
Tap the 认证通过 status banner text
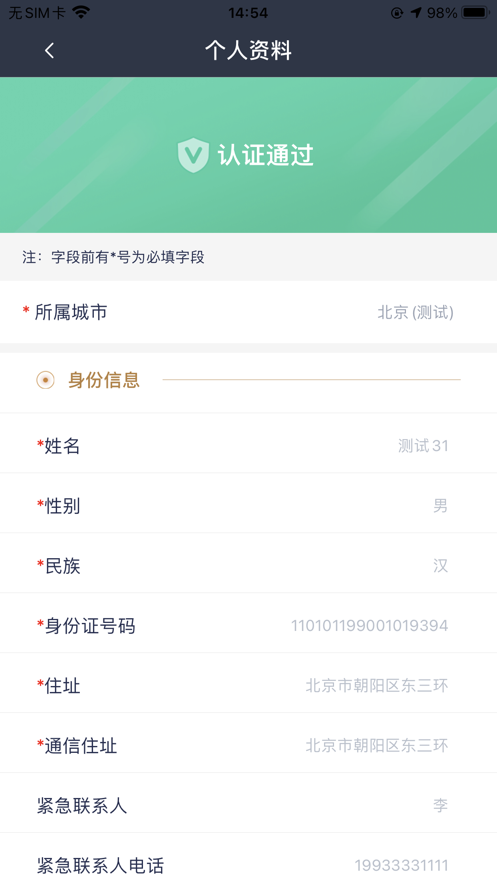coord(266,155)
